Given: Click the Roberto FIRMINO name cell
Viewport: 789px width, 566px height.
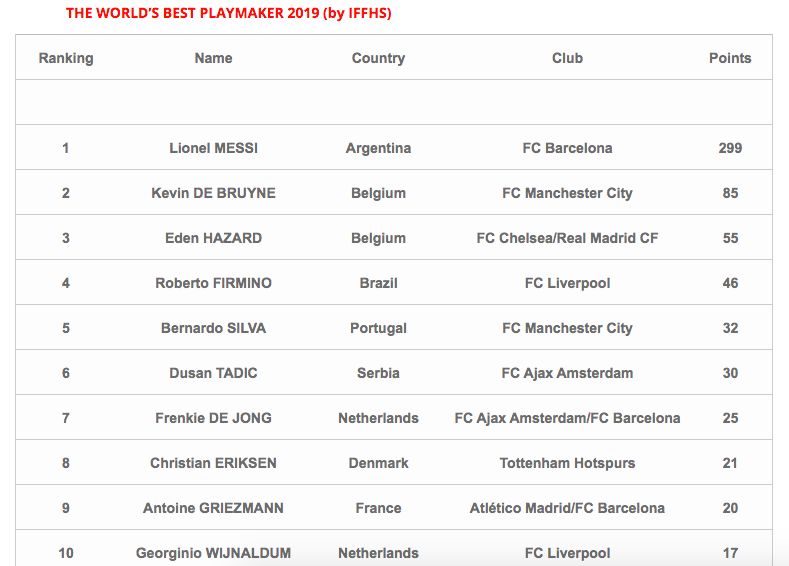Looking at the screenshot, I should pyautogui.click(x=213, y=283).
